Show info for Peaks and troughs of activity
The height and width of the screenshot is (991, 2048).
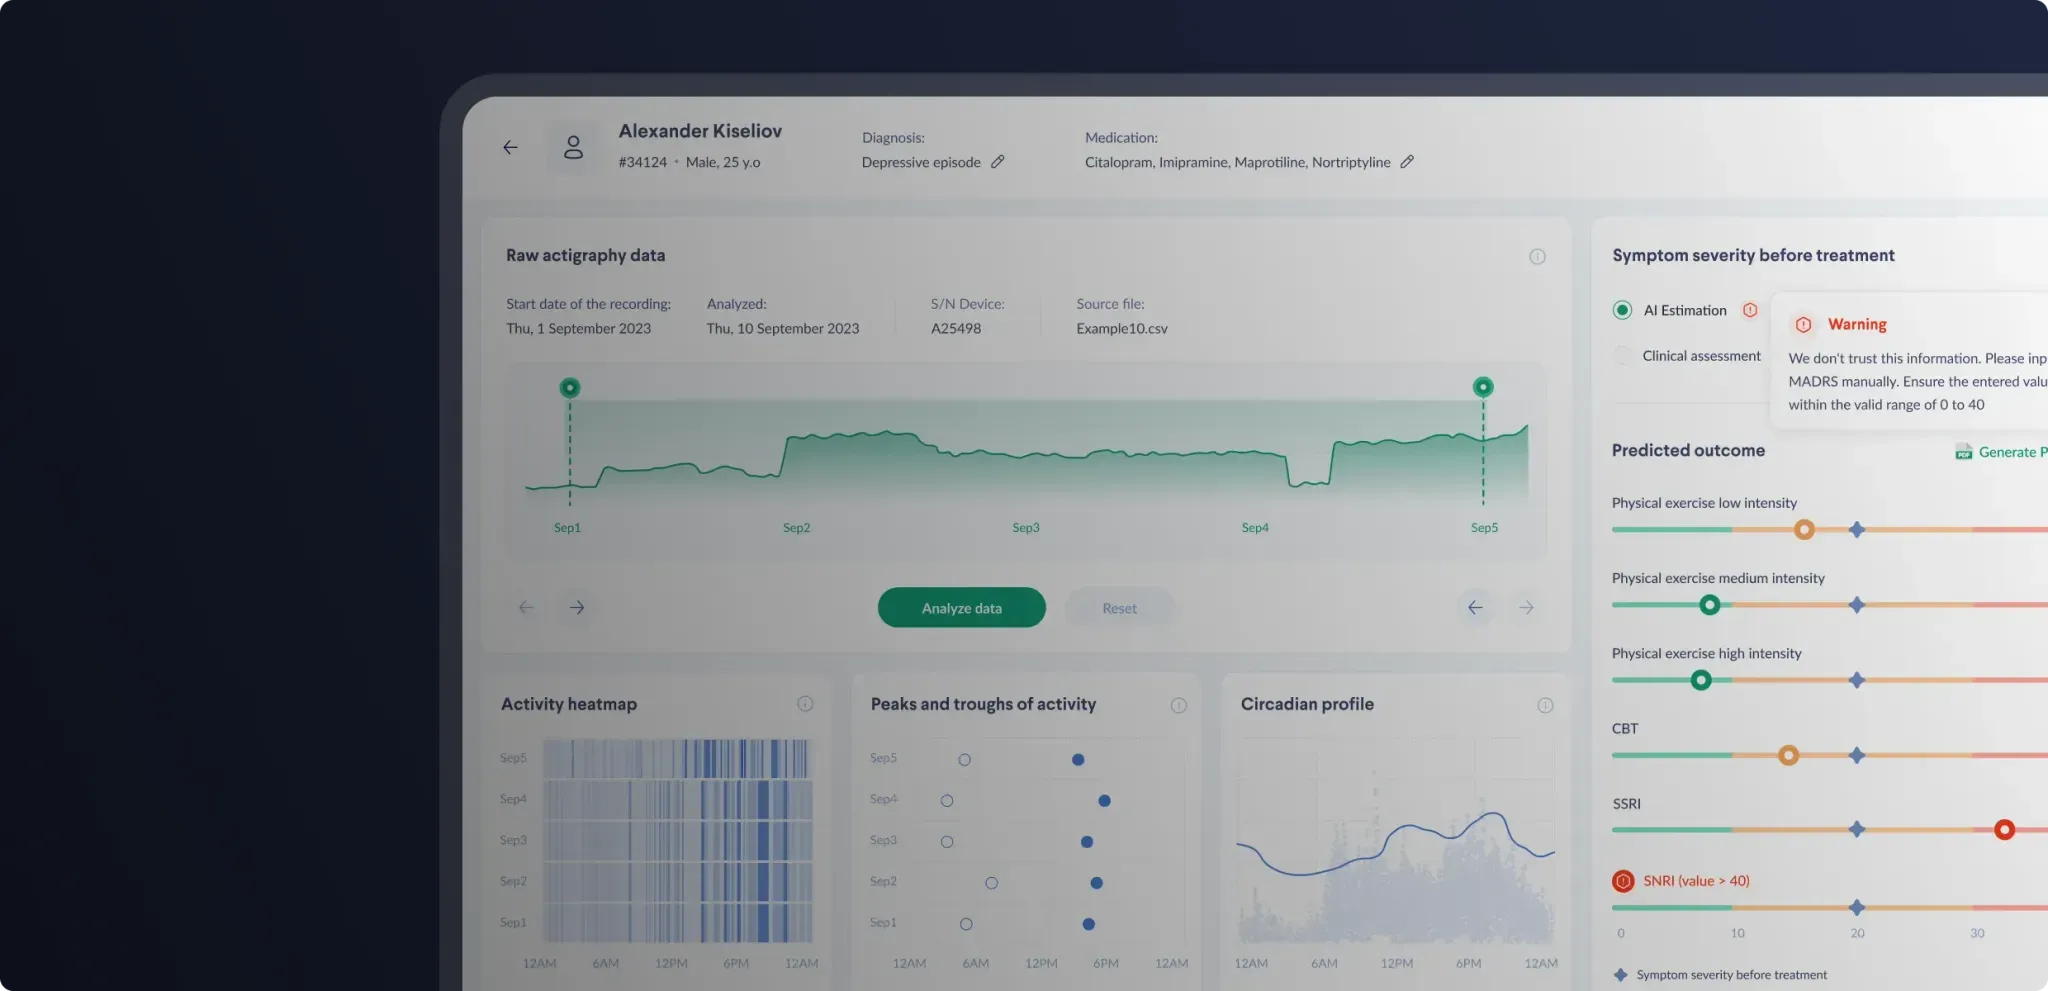[x=1179, y=706]
